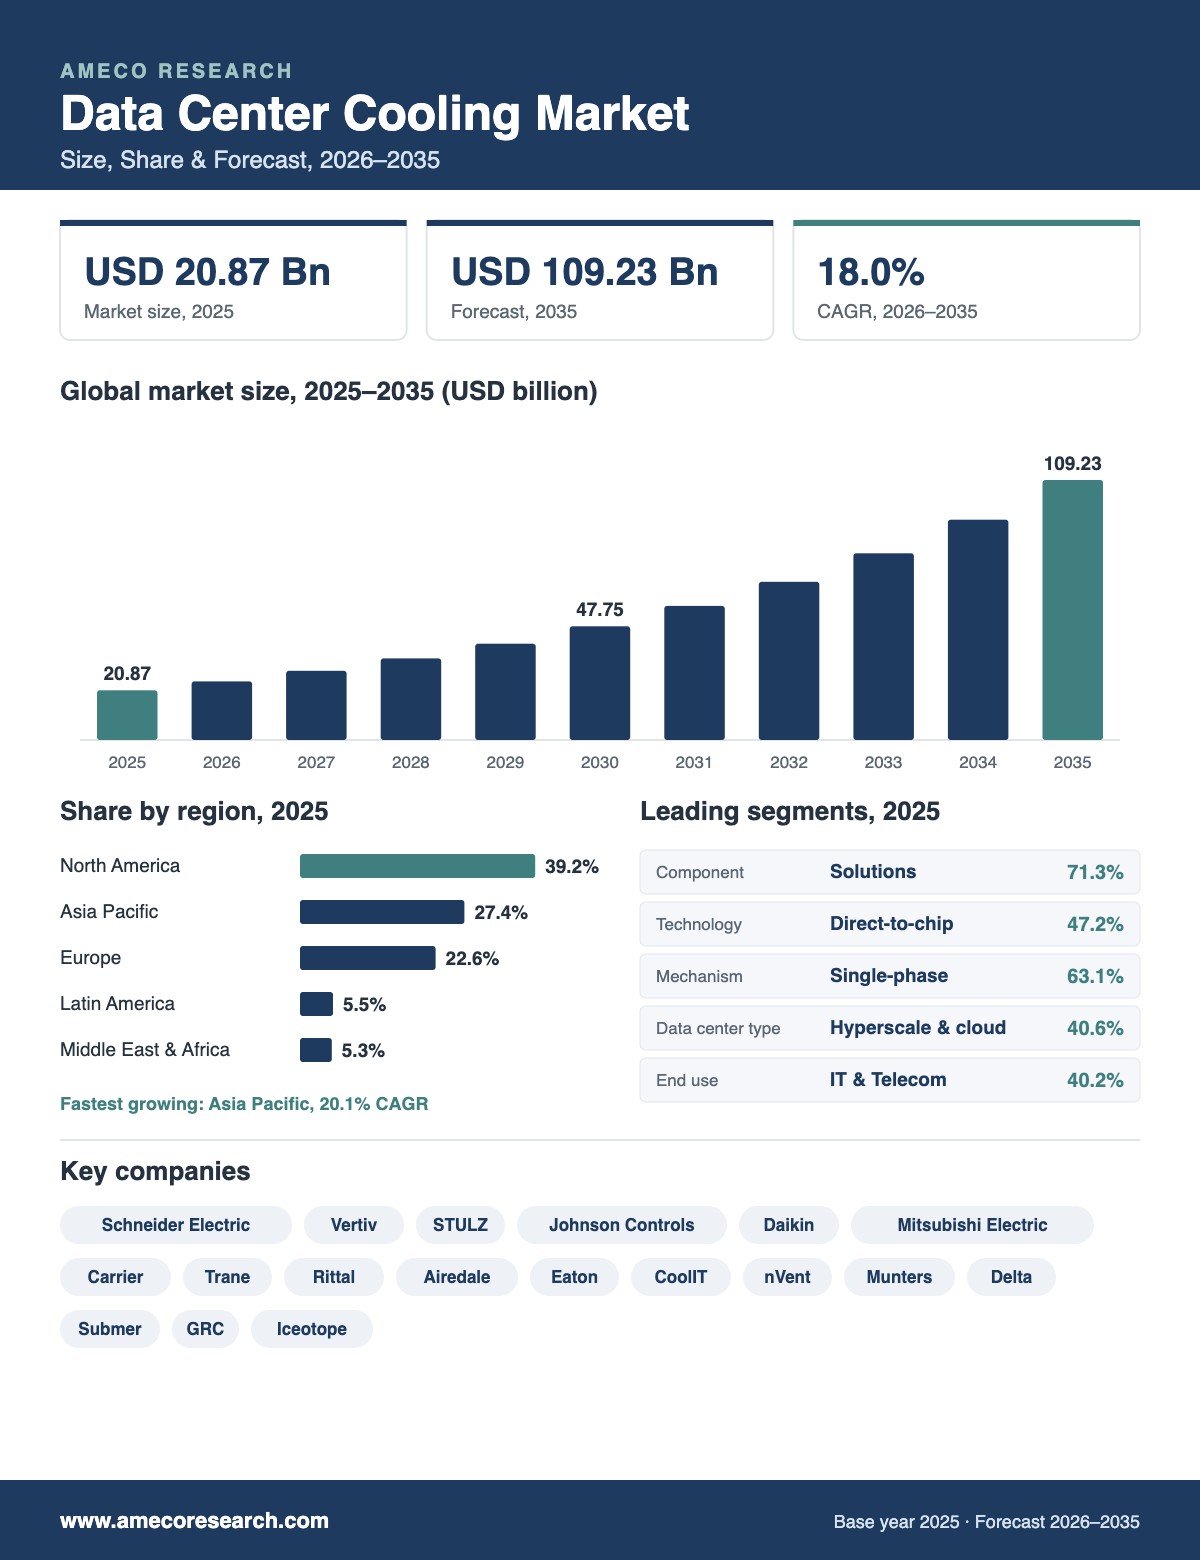Select the Airedale chip
This screenshot has height=1560, width=1200.
[x=457, y=1277]
